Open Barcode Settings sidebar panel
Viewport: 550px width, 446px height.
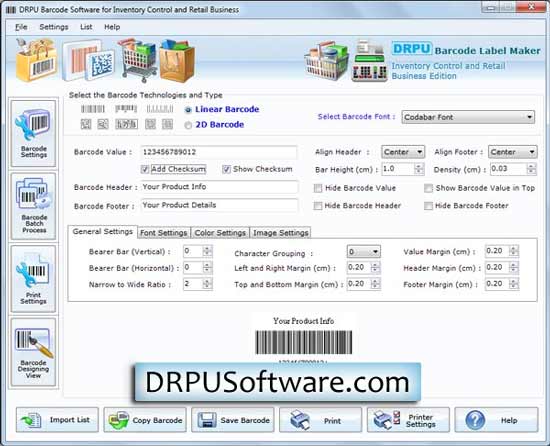(x=33, y=133)
